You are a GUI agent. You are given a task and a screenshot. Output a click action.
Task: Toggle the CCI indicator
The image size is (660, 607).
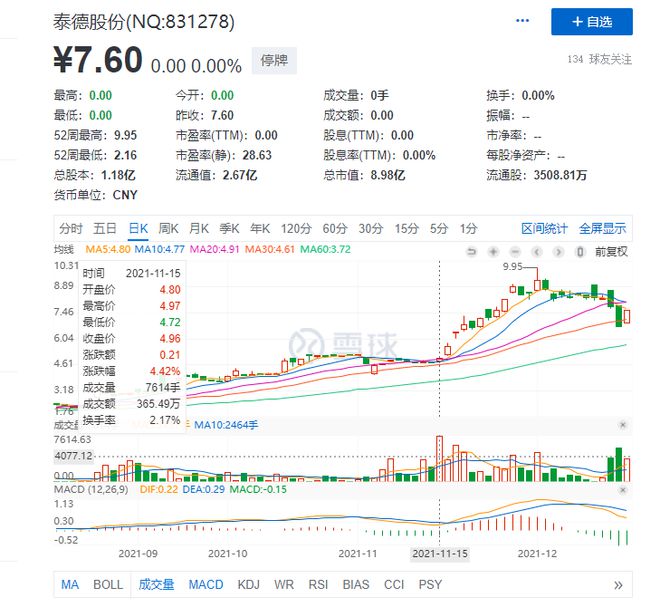click(394, 585)
